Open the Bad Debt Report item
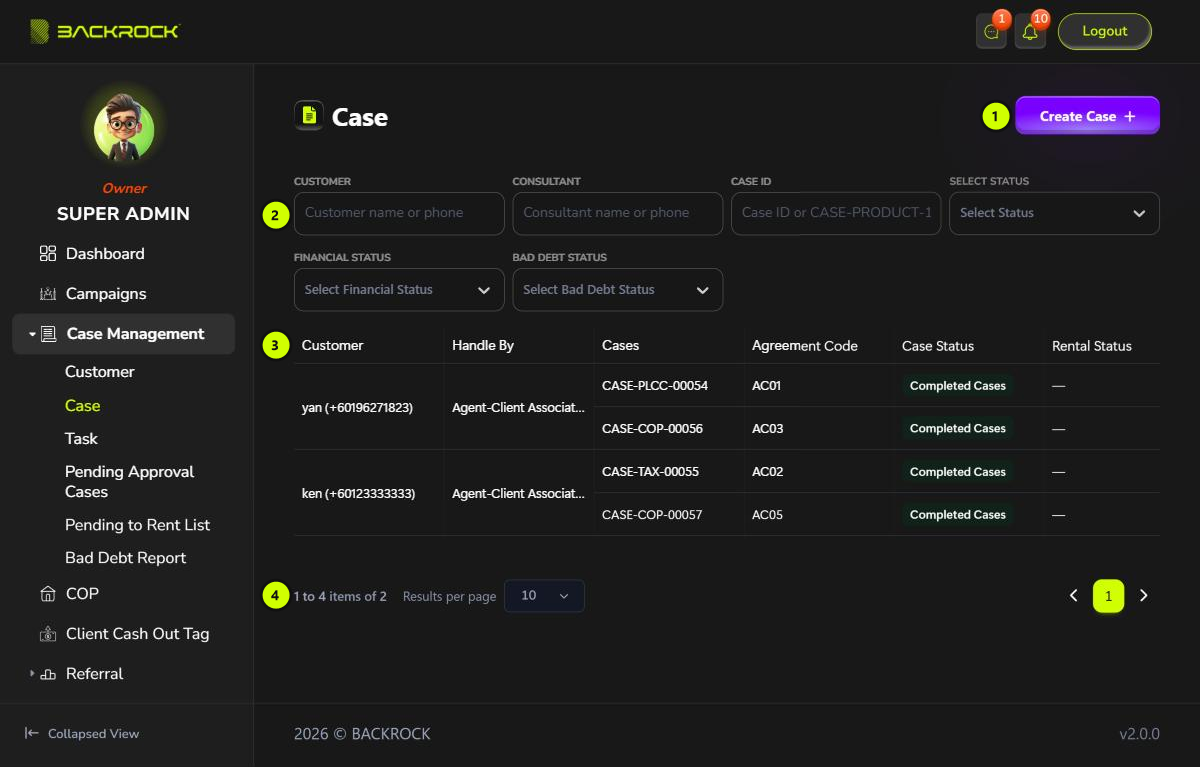1200x767 pixels. [x=126, y=558]
